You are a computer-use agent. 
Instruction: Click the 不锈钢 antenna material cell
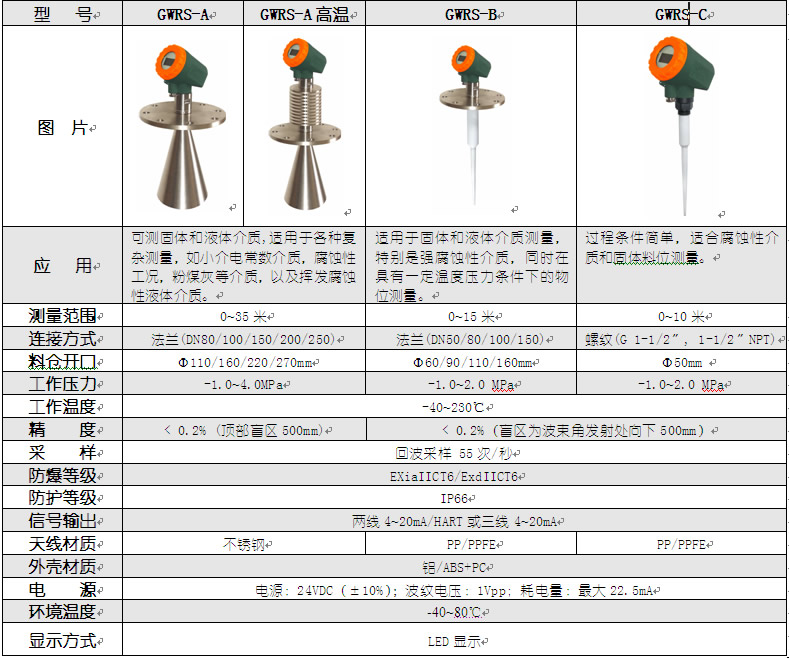(x=243, y=544)
